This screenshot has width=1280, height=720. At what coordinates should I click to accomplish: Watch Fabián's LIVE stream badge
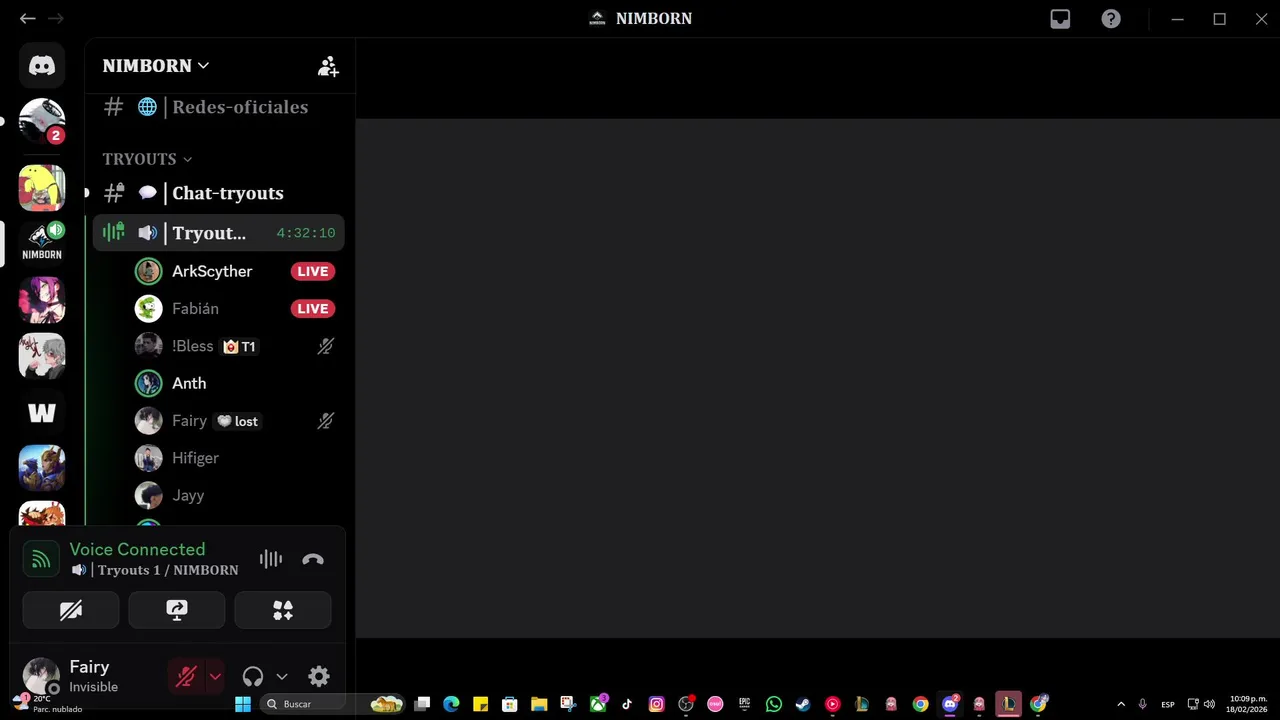click(x=313, y=309)
